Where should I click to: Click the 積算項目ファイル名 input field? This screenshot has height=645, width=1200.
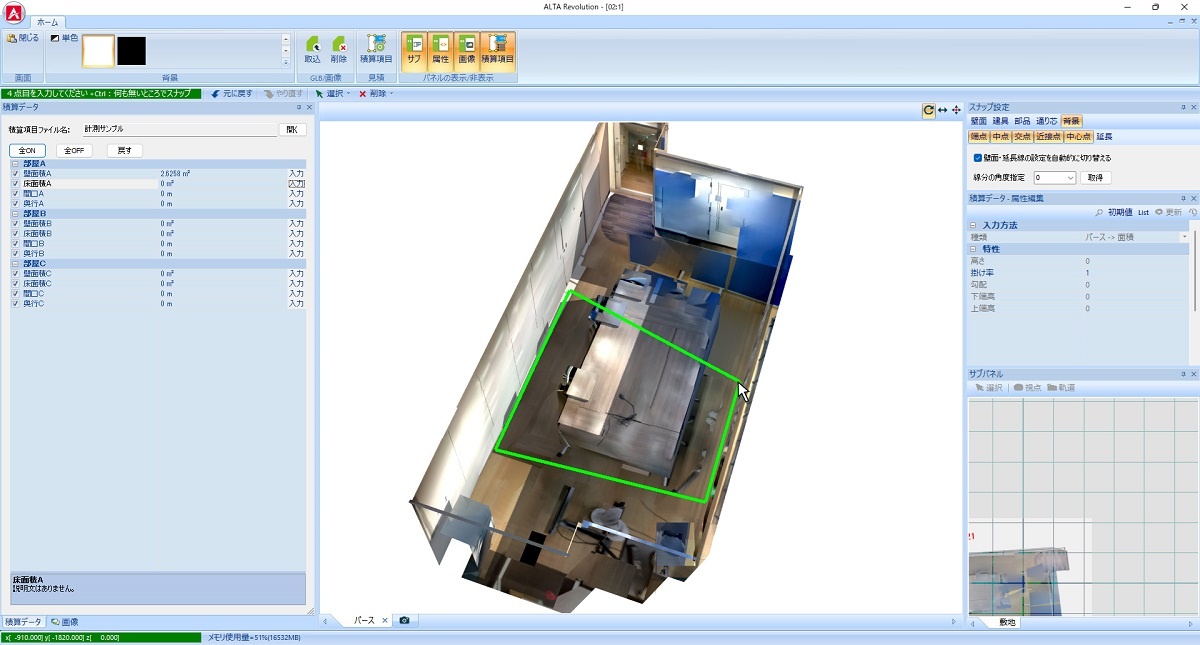pyautogui.click(x=193, y=130)
